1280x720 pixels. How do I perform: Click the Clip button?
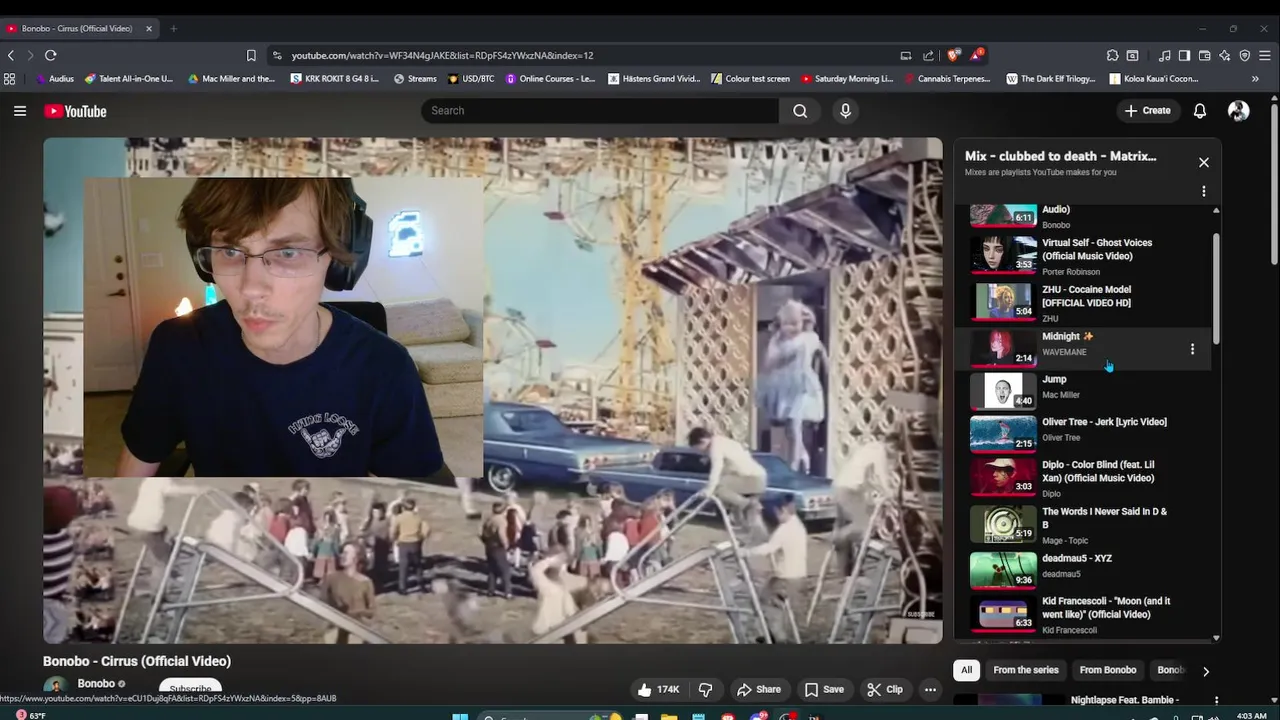point(885,689)
